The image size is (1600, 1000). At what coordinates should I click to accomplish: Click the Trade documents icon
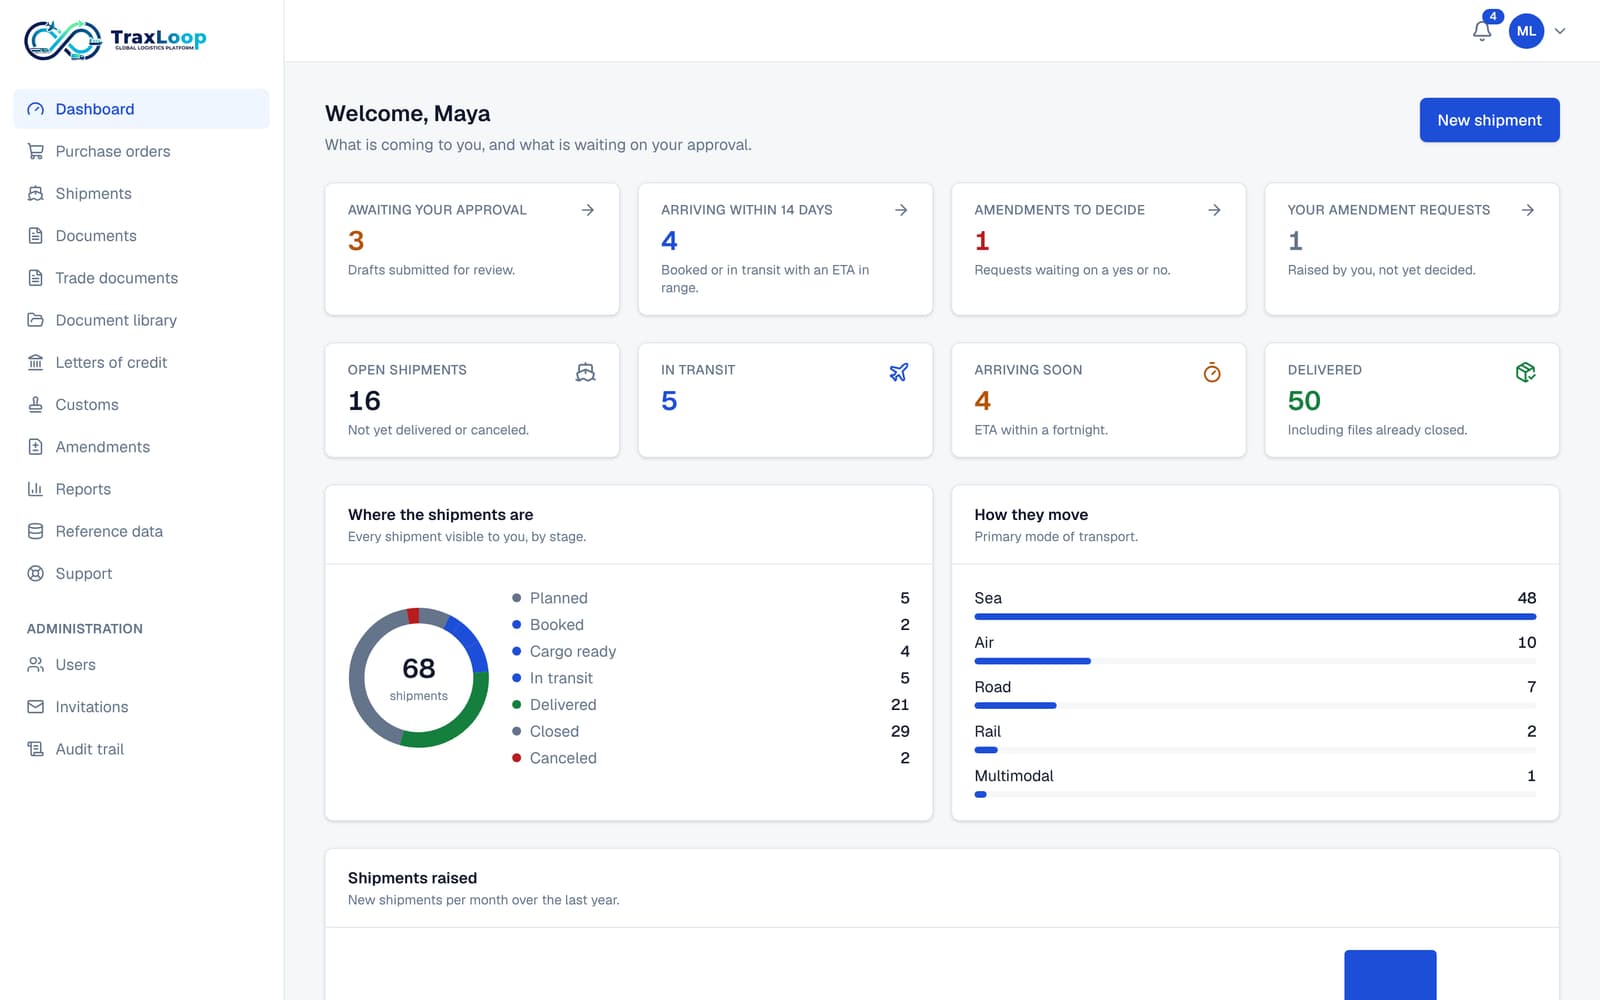(x=36, y=278)
